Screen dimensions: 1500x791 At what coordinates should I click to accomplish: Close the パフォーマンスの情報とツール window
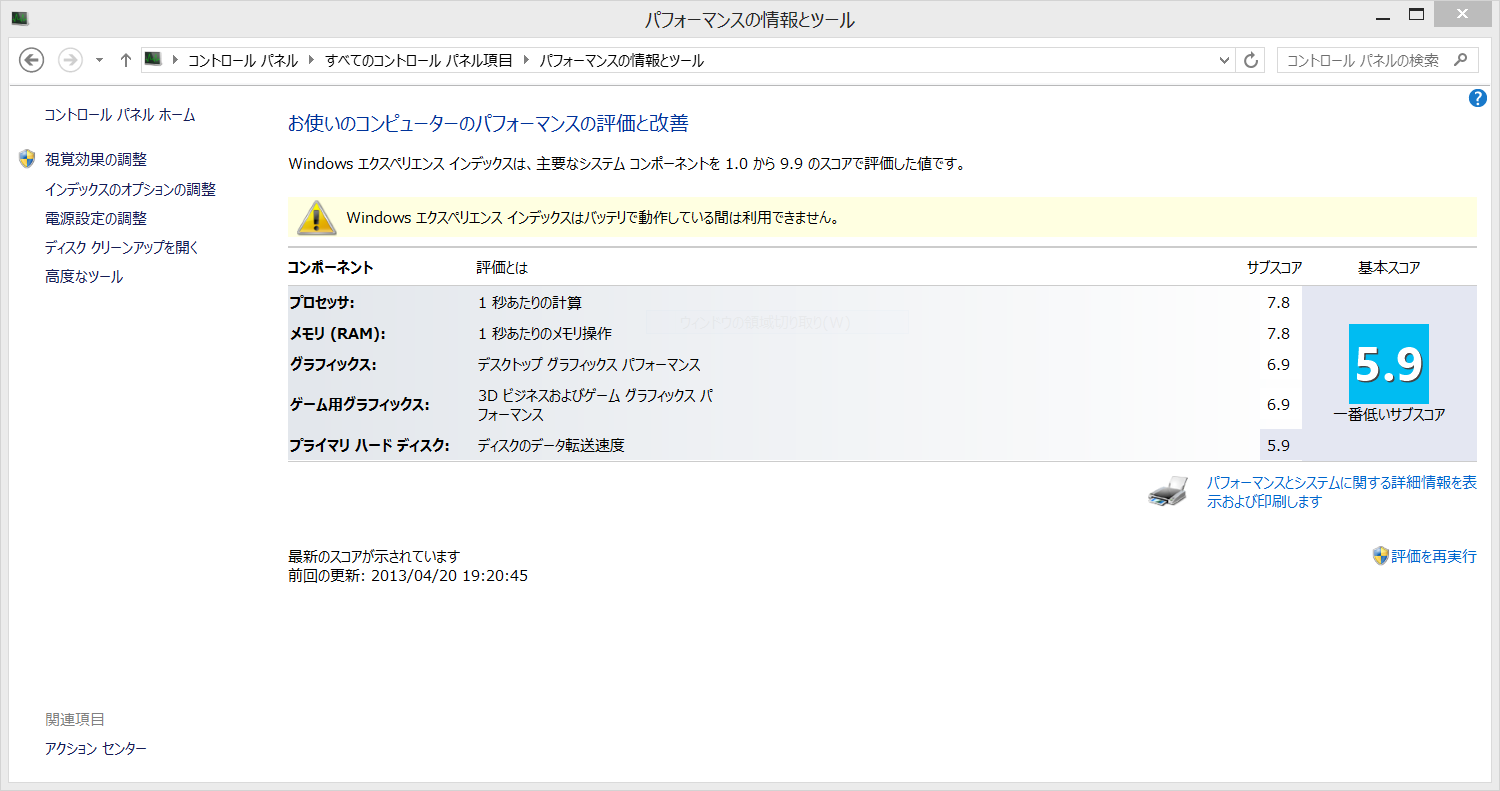click(x=1462, y=14)
